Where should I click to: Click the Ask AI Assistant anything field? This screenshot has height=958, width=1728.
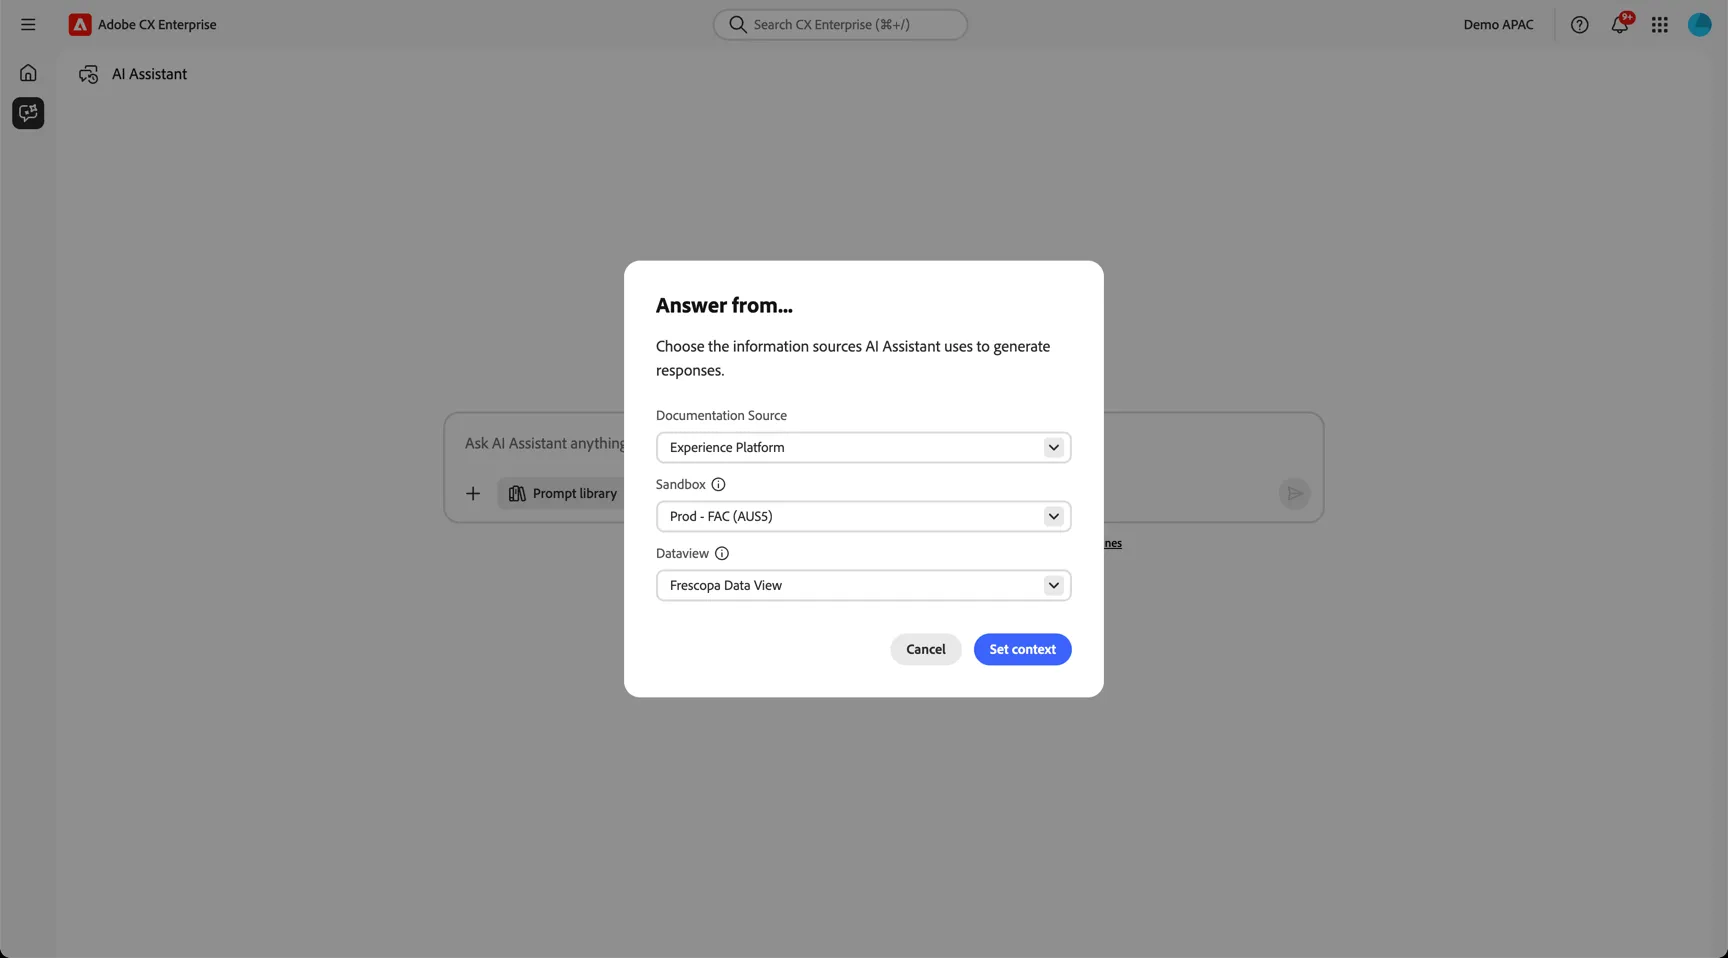pyautogui.click(x=545, y=443)
